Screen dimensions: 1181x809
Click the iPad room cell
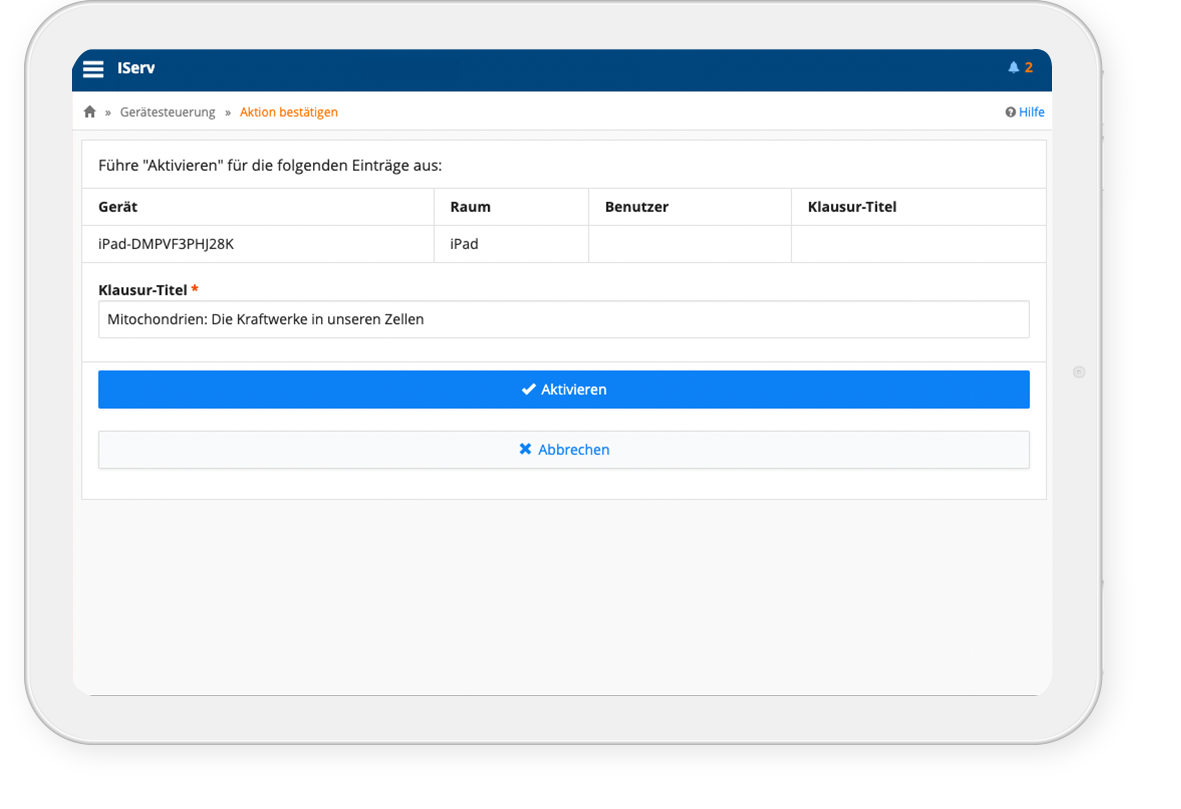(x=511, y=244)
